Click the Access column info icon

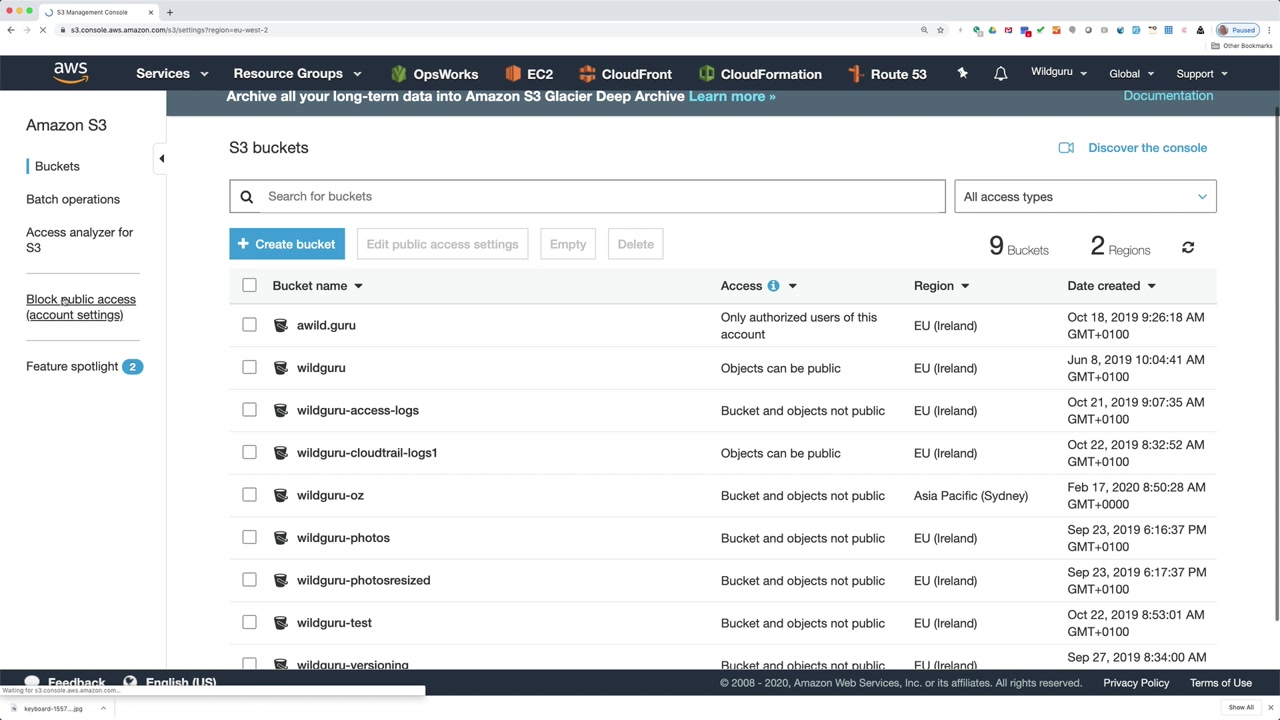pos(773,286)
